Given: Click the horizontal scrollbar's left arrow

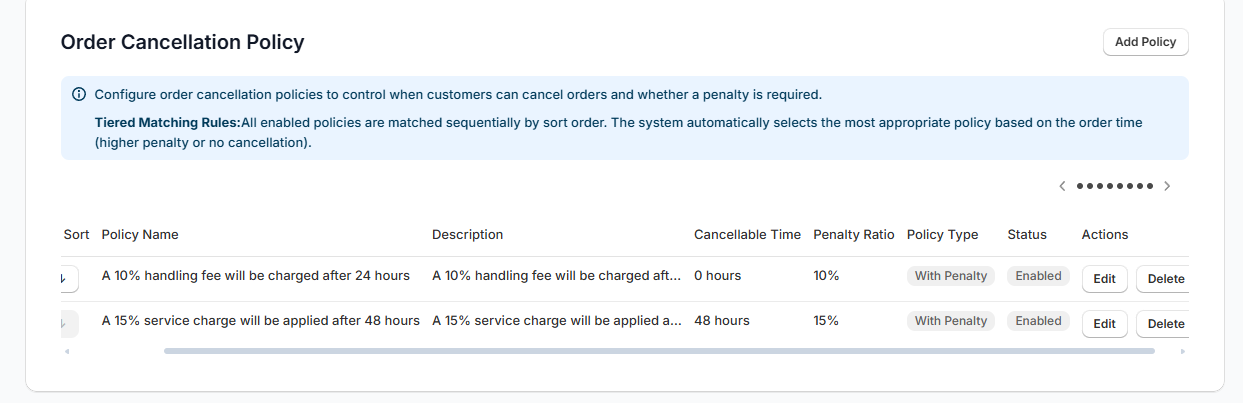Looking at the screenshot, I should (x=67, y=351).
